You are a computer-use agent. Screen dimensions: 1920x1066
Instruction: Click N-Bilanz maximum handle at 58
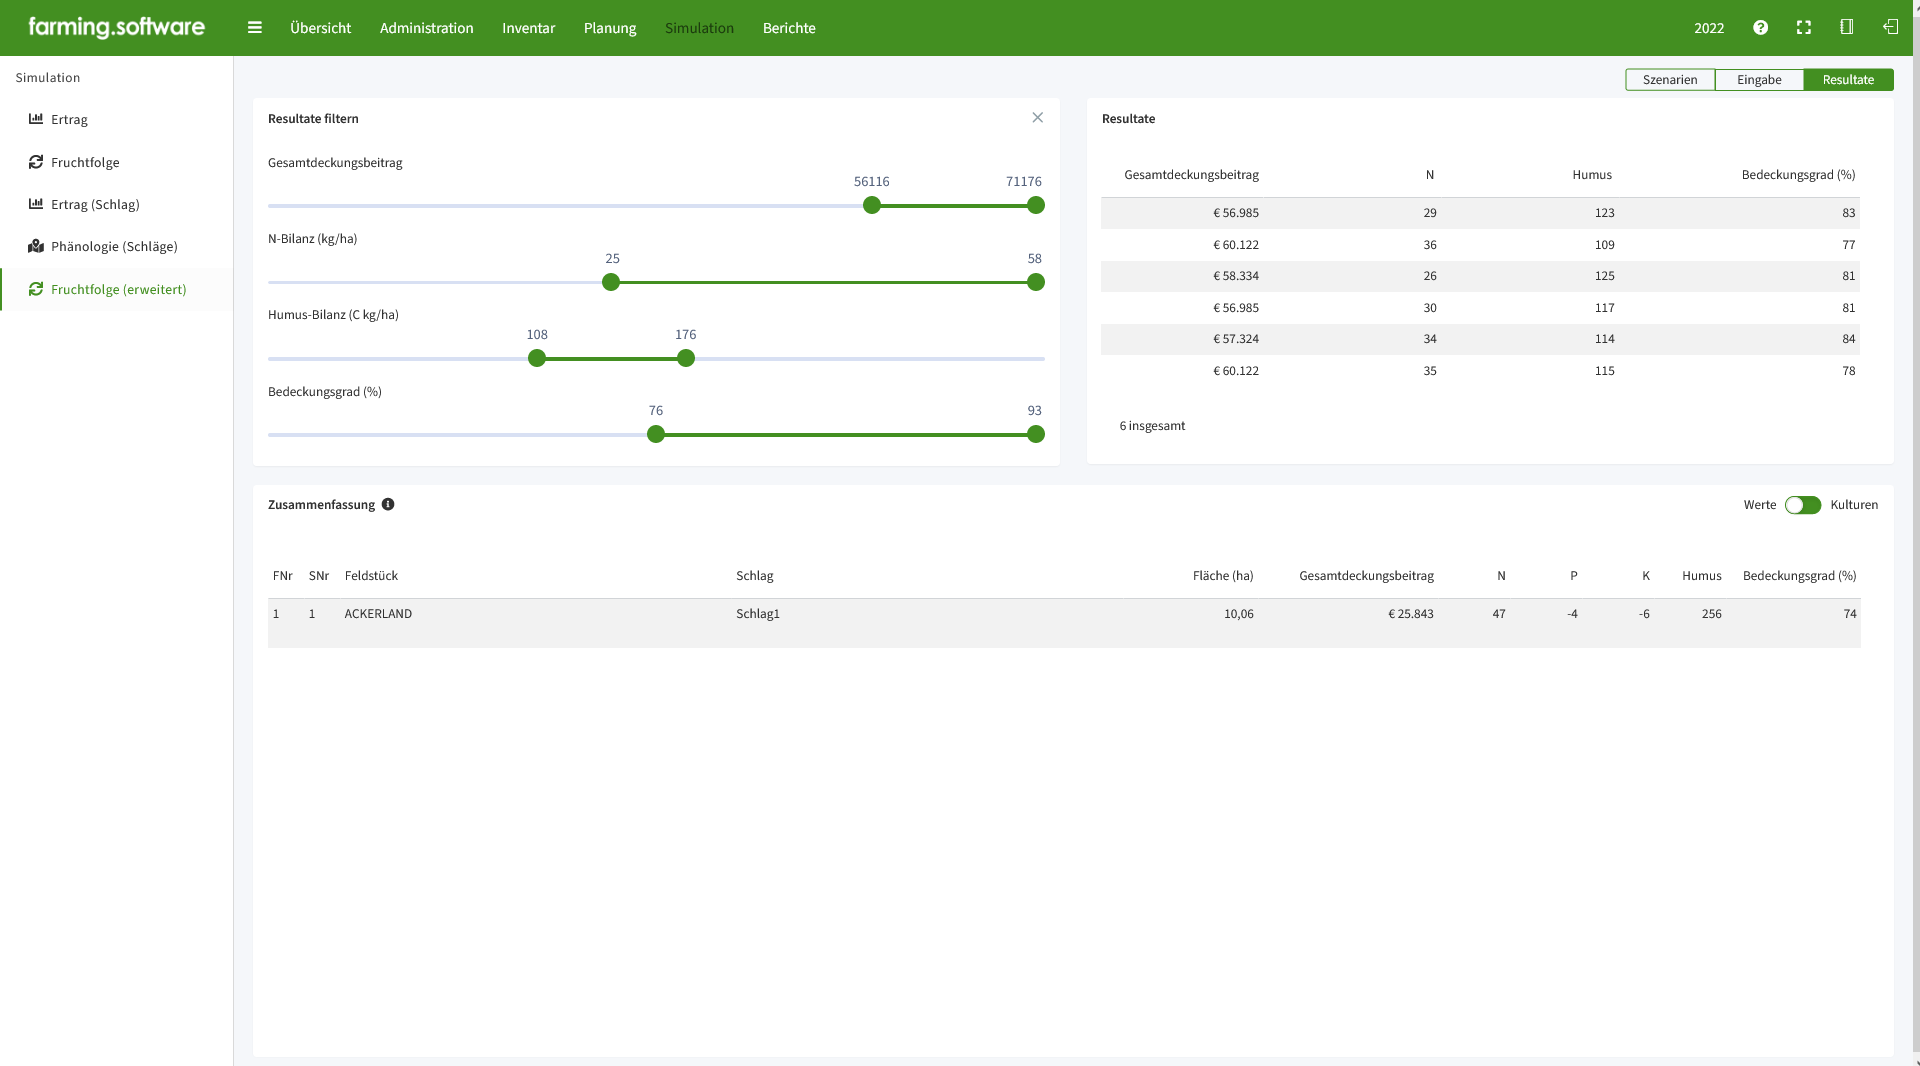(1036, 282)
